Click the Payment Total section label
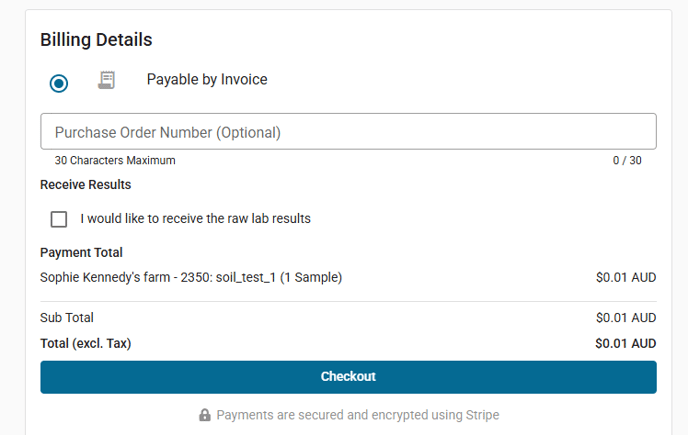 [81, 253]
